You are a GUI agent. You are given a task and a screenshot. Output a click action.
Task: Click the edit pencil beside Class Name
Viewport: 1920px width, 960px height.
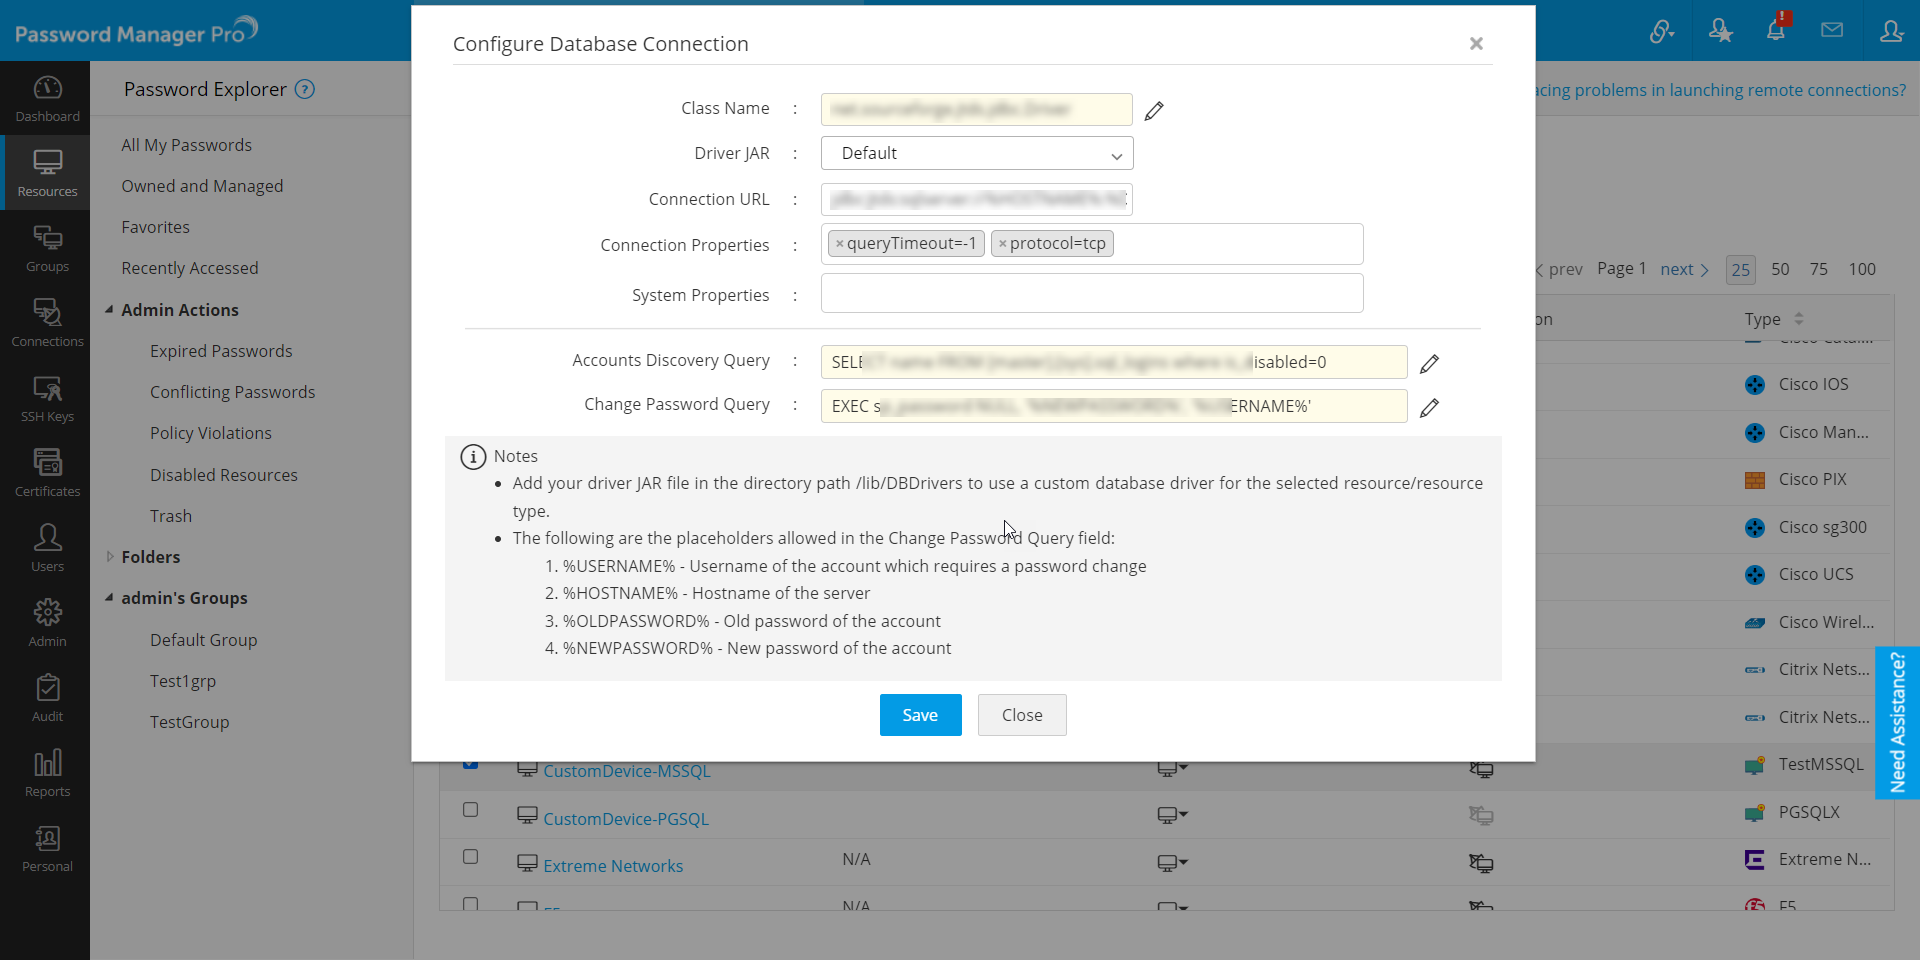(1154, 111)
